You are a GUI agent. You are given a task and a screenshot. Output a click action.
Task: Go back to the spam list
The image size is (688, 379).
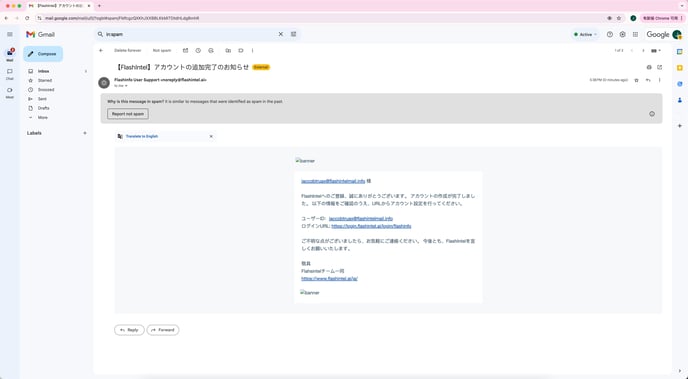click(101, 50)
